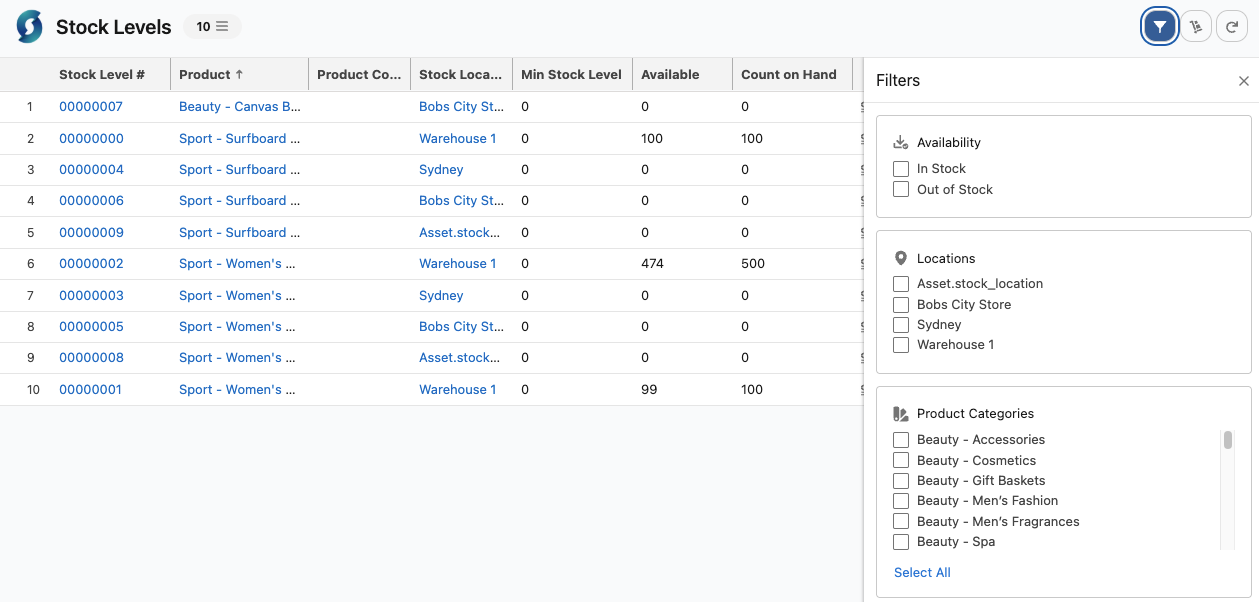Check Beauty - Gift Baskets category

point(901,480)
